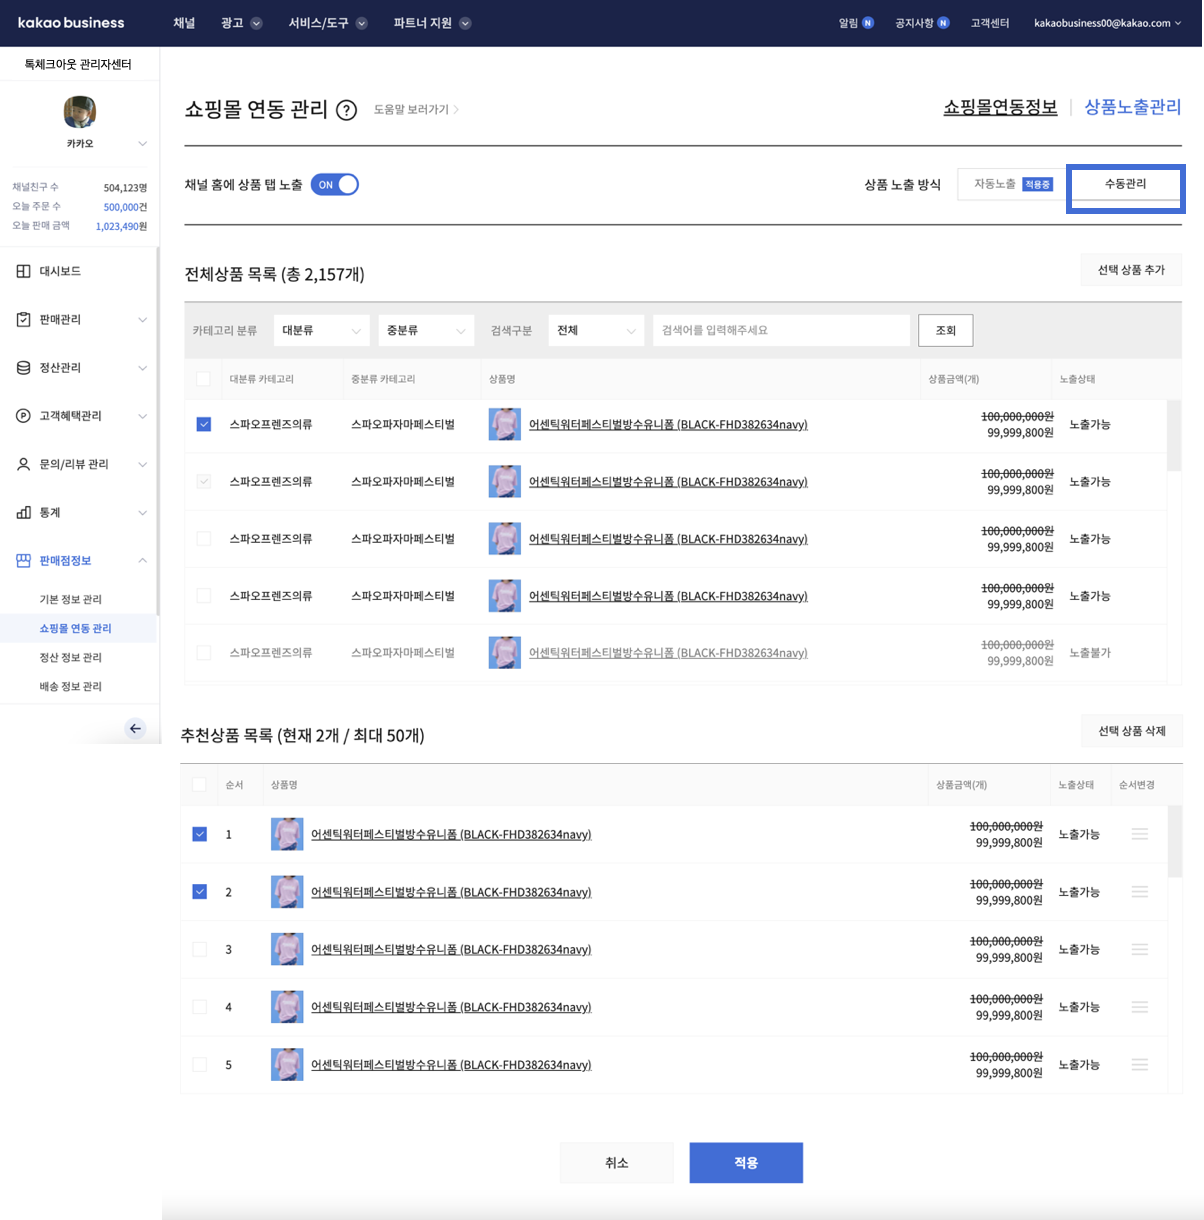This screenshot has width=1204, height=1220.
Task: Uncheck recommended item 2 checkbox
Action: (200, 892)
